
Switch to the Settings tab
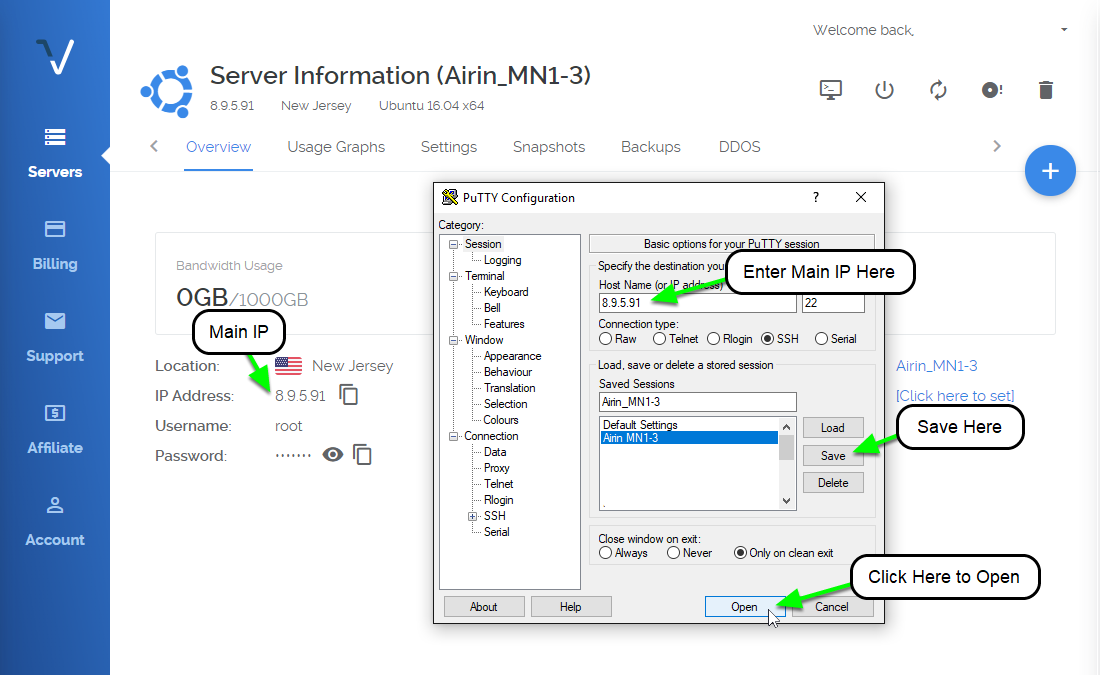pos(449,147)
